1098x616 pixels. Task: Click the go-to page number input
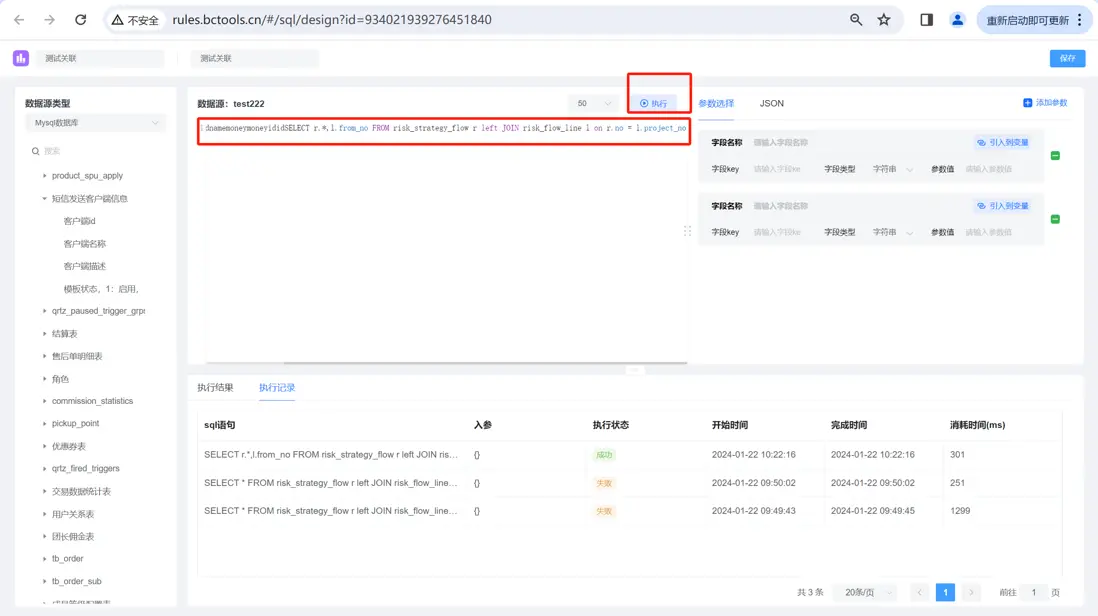click(x=1033, y=592)
